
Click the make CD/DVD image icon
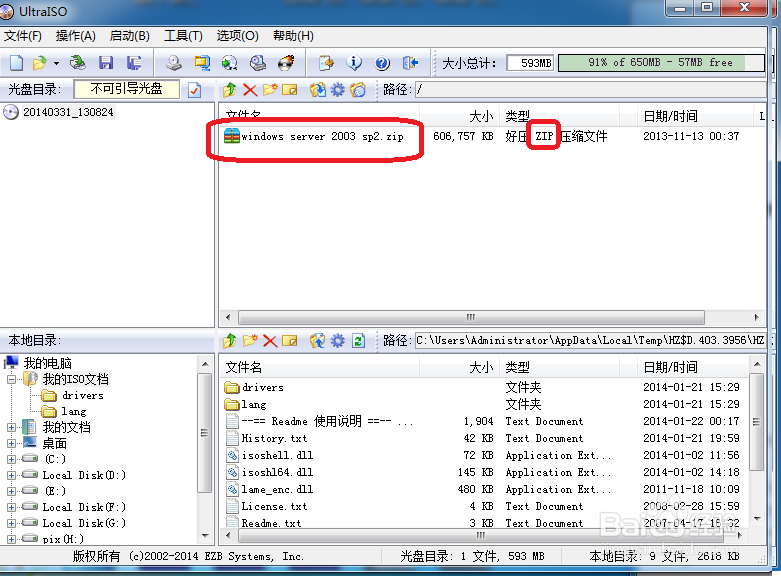pyautogui.click(x=174, y=63)
